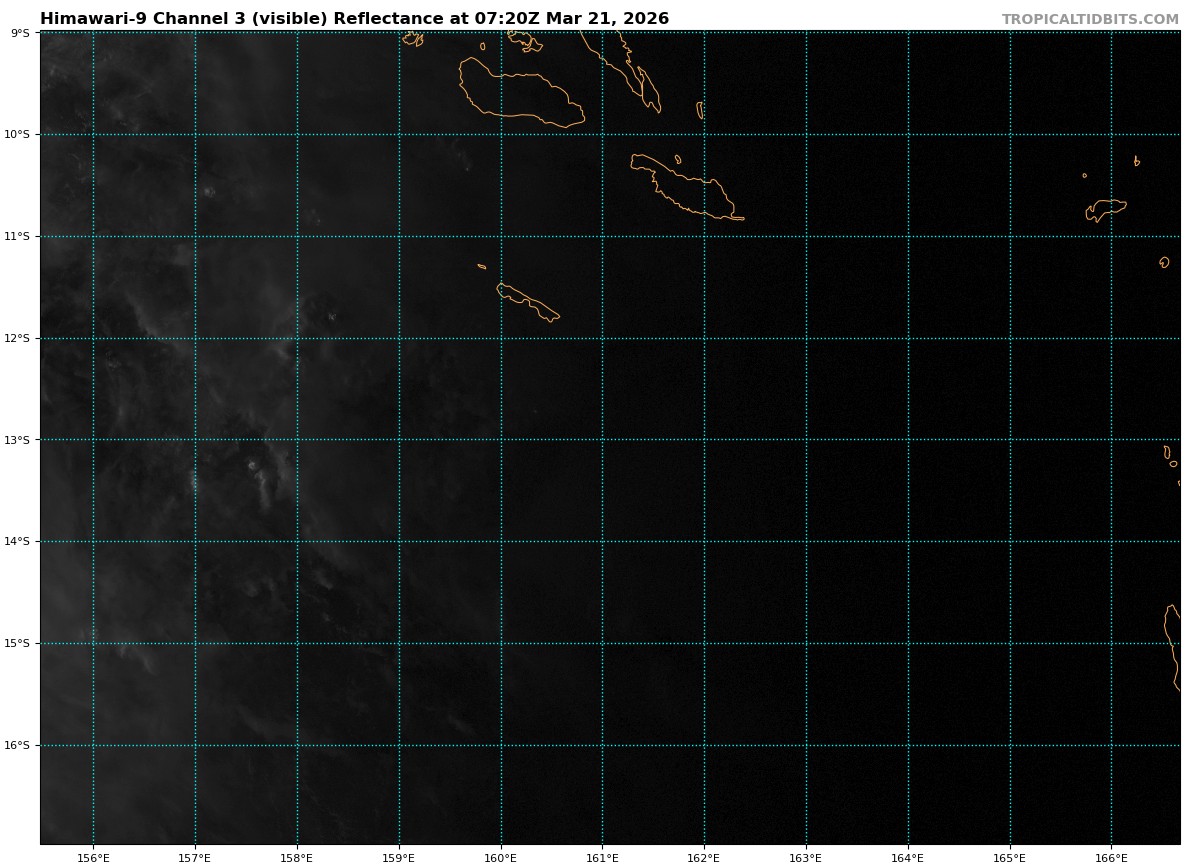The image size is (1200, 867).
Task: Click the 14°S latitude axis label
Action: click(x=18, y=541)
